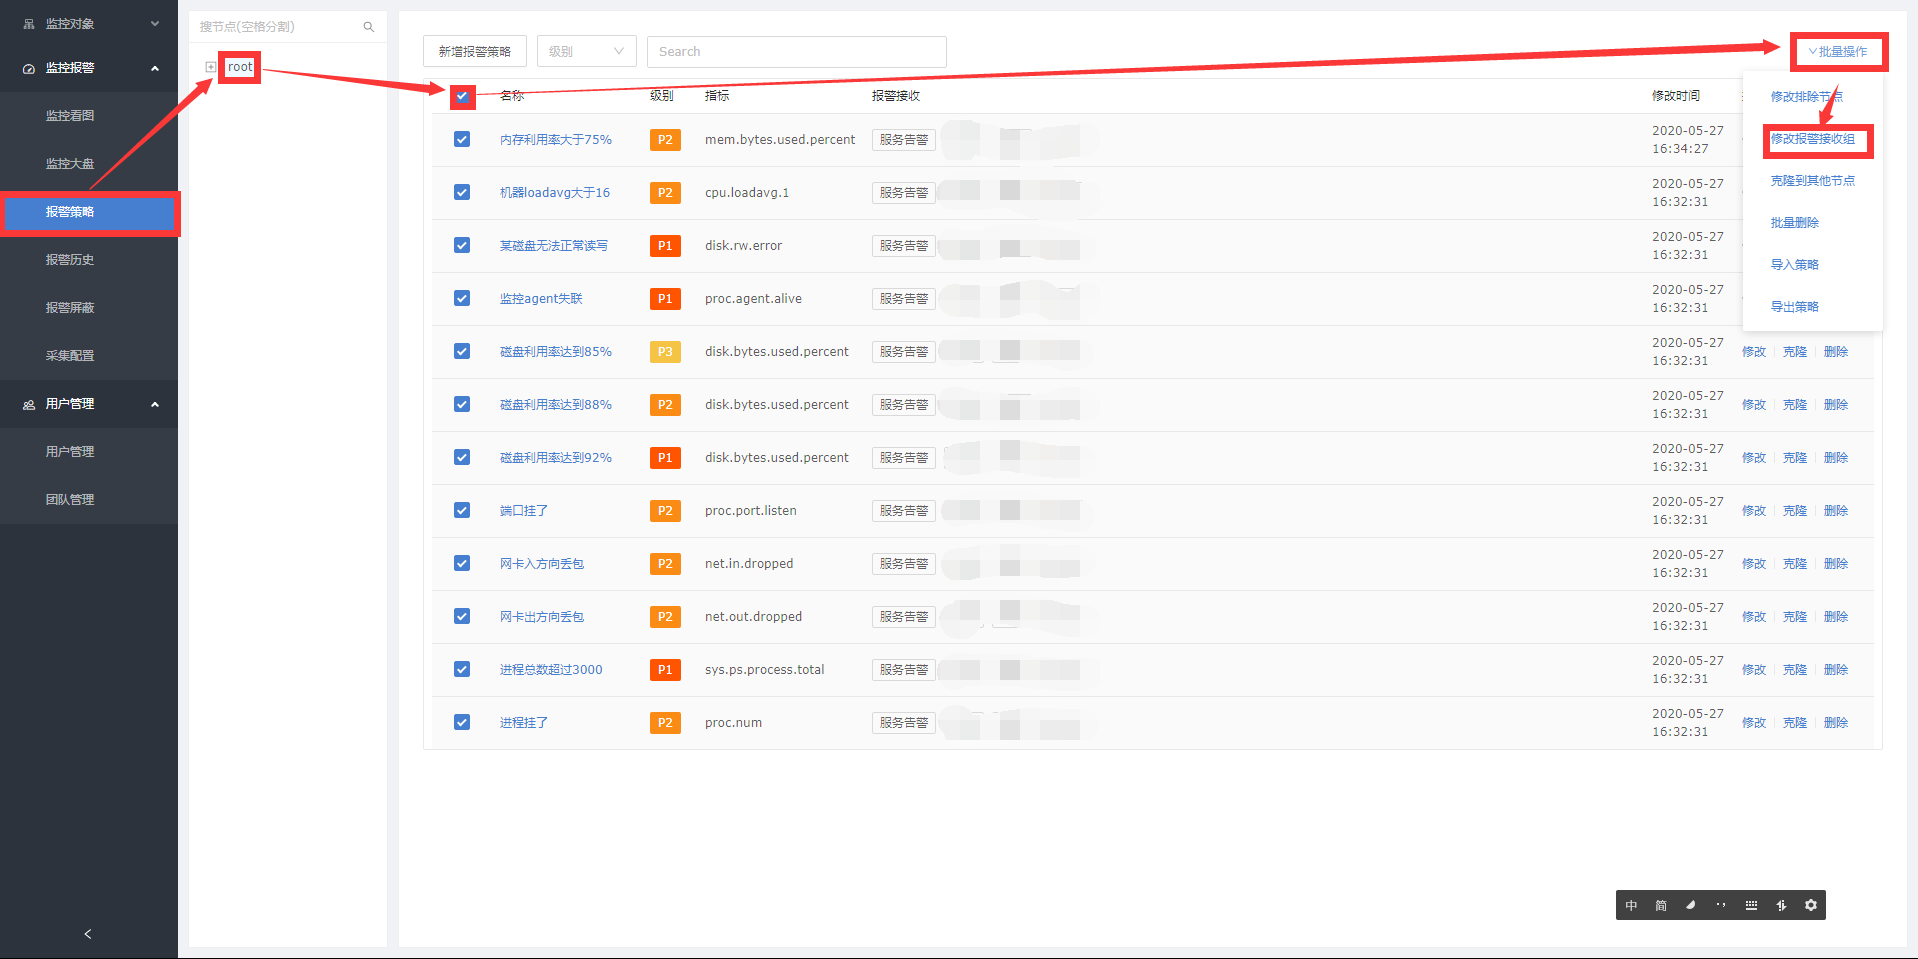Choose 导出策略 from the batch menu
This screenshot has width=1918, height=959.
click(1795, 307)
